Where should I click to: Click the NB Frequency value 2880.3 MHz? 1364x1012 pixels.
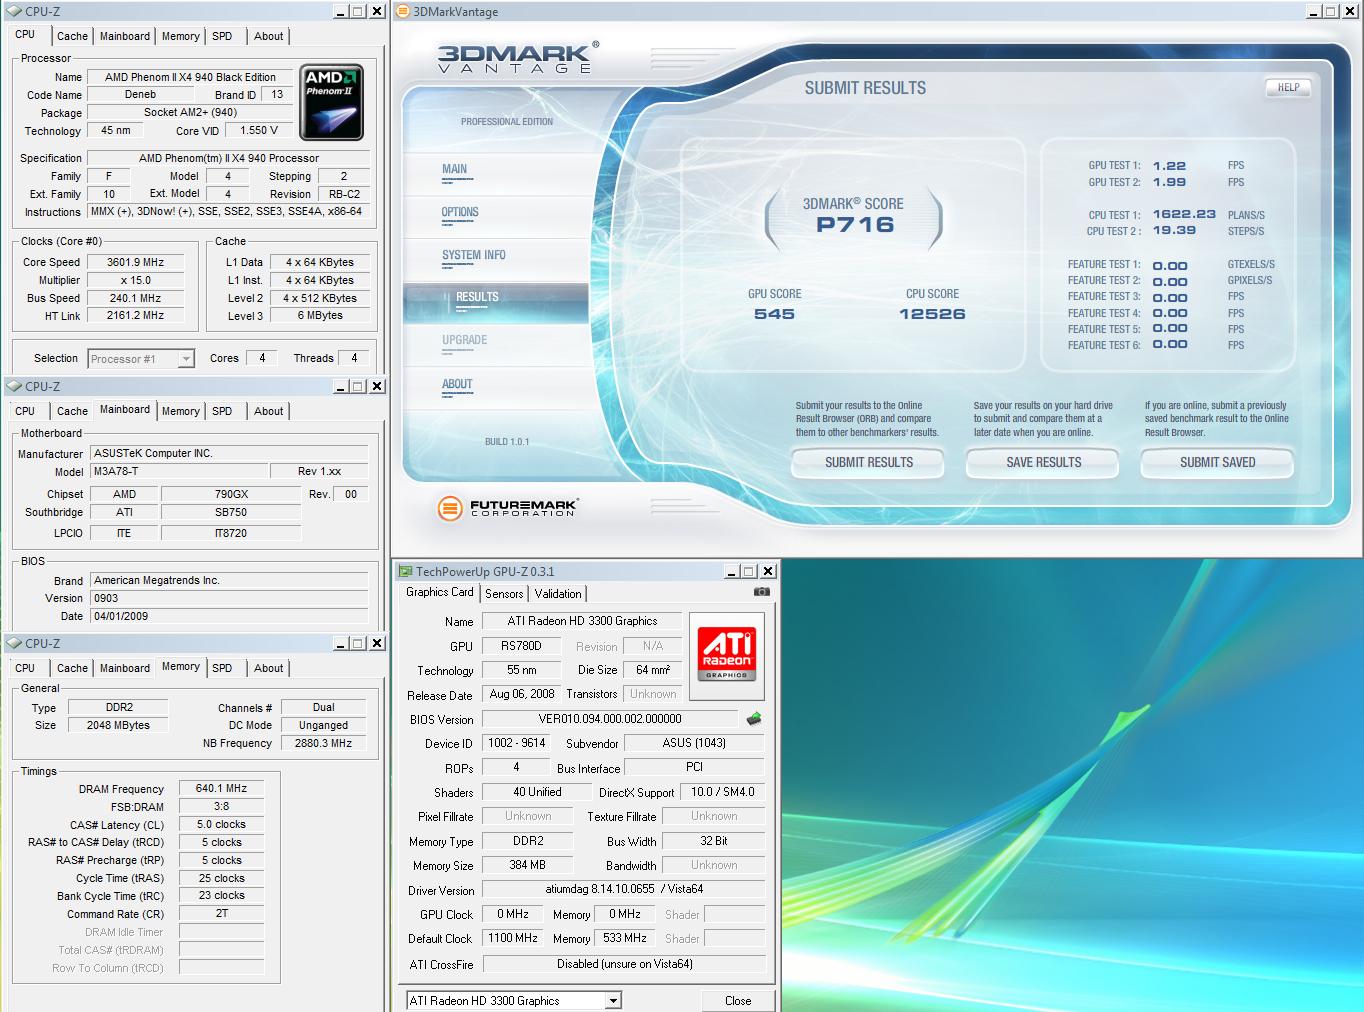pyautogui.click(x=324, y=744)
